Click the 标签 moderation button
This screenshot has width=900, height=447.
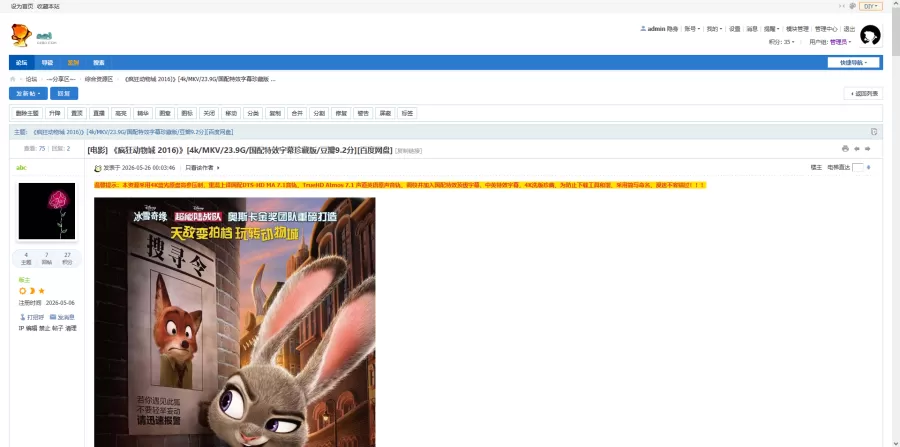(406, 114)
